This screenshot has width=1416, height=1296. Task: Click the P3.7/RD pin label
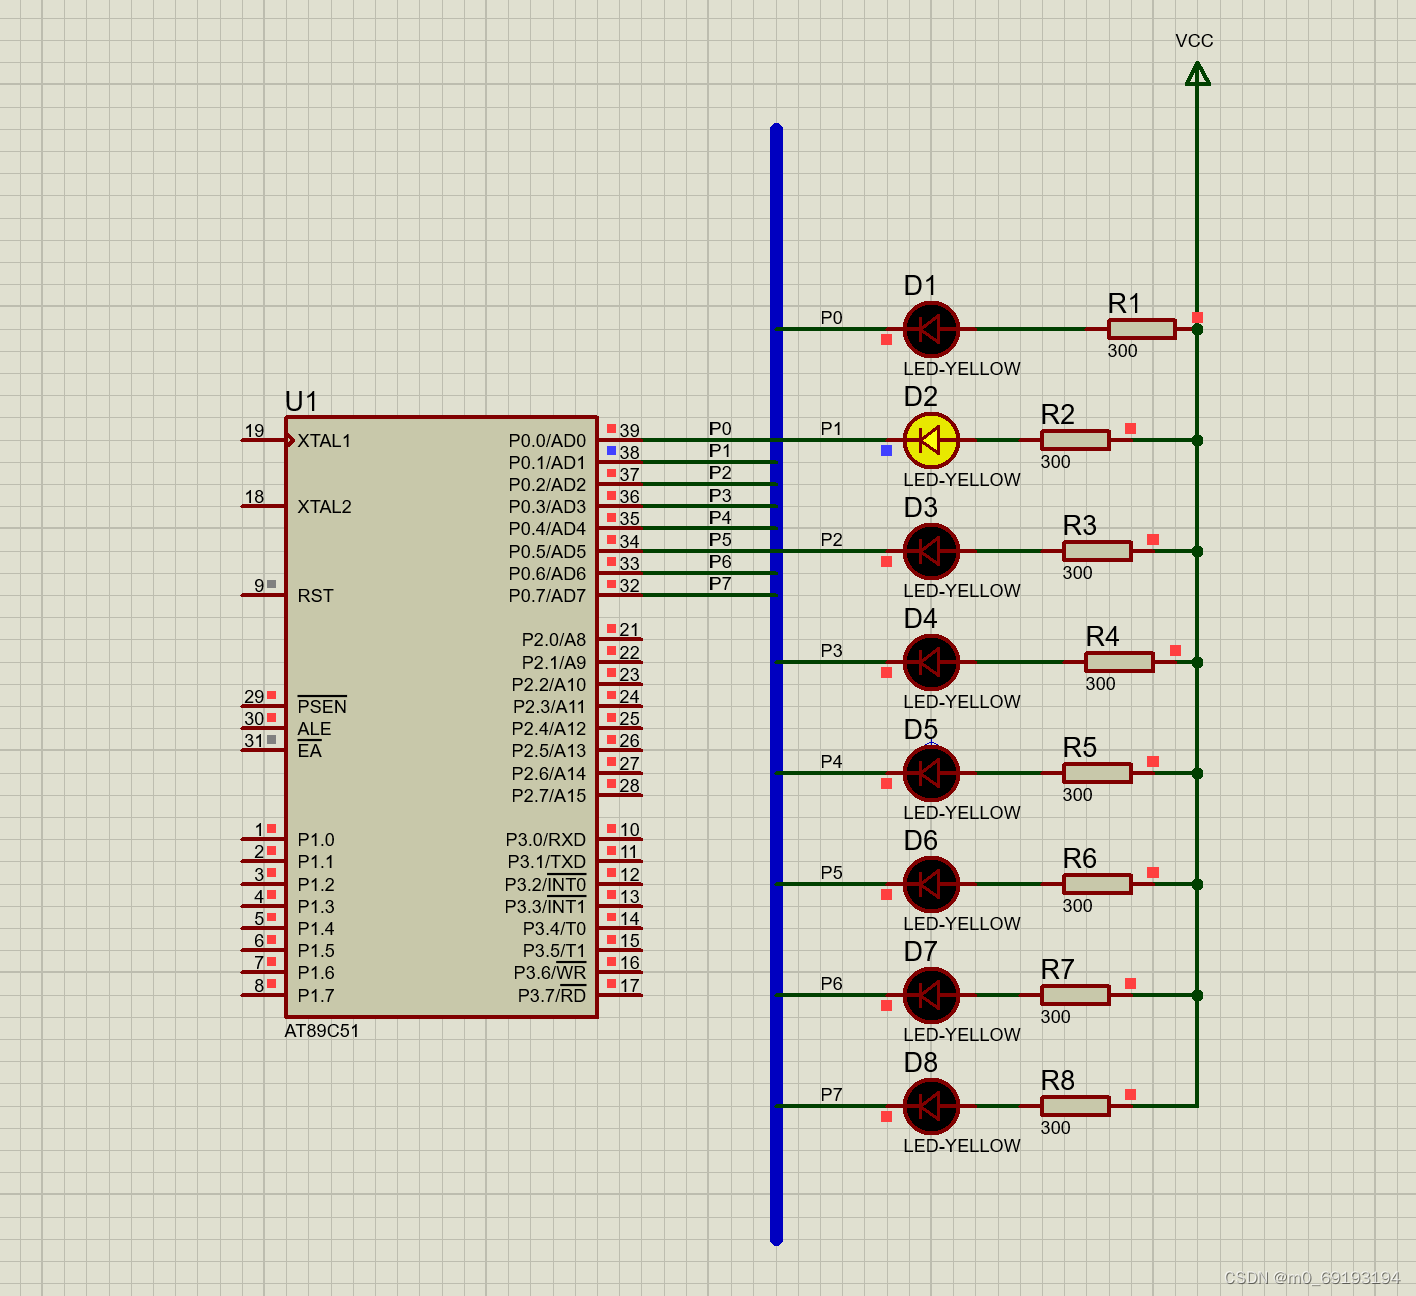(x=552, y=995)
